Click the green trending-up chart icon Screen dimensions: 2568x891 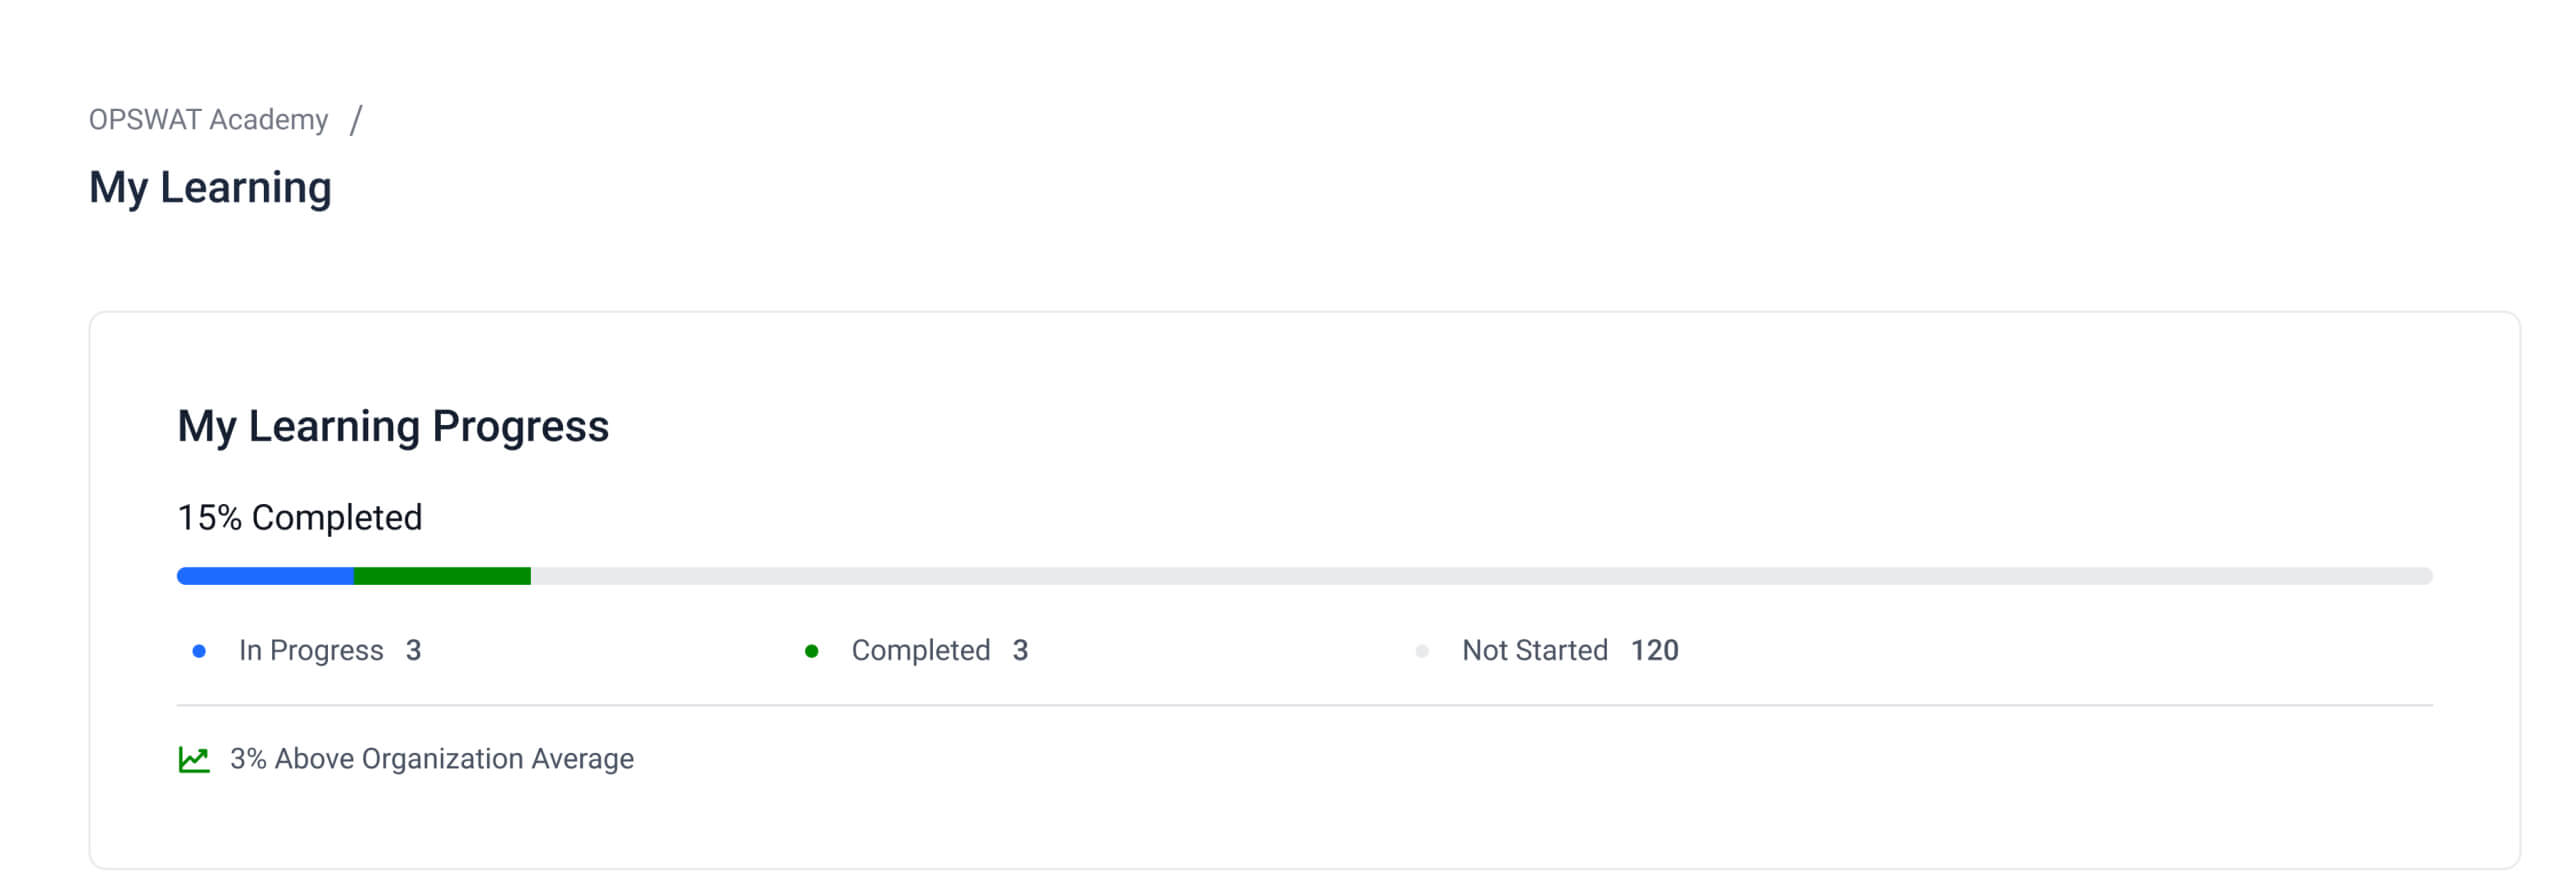point(193,760)
